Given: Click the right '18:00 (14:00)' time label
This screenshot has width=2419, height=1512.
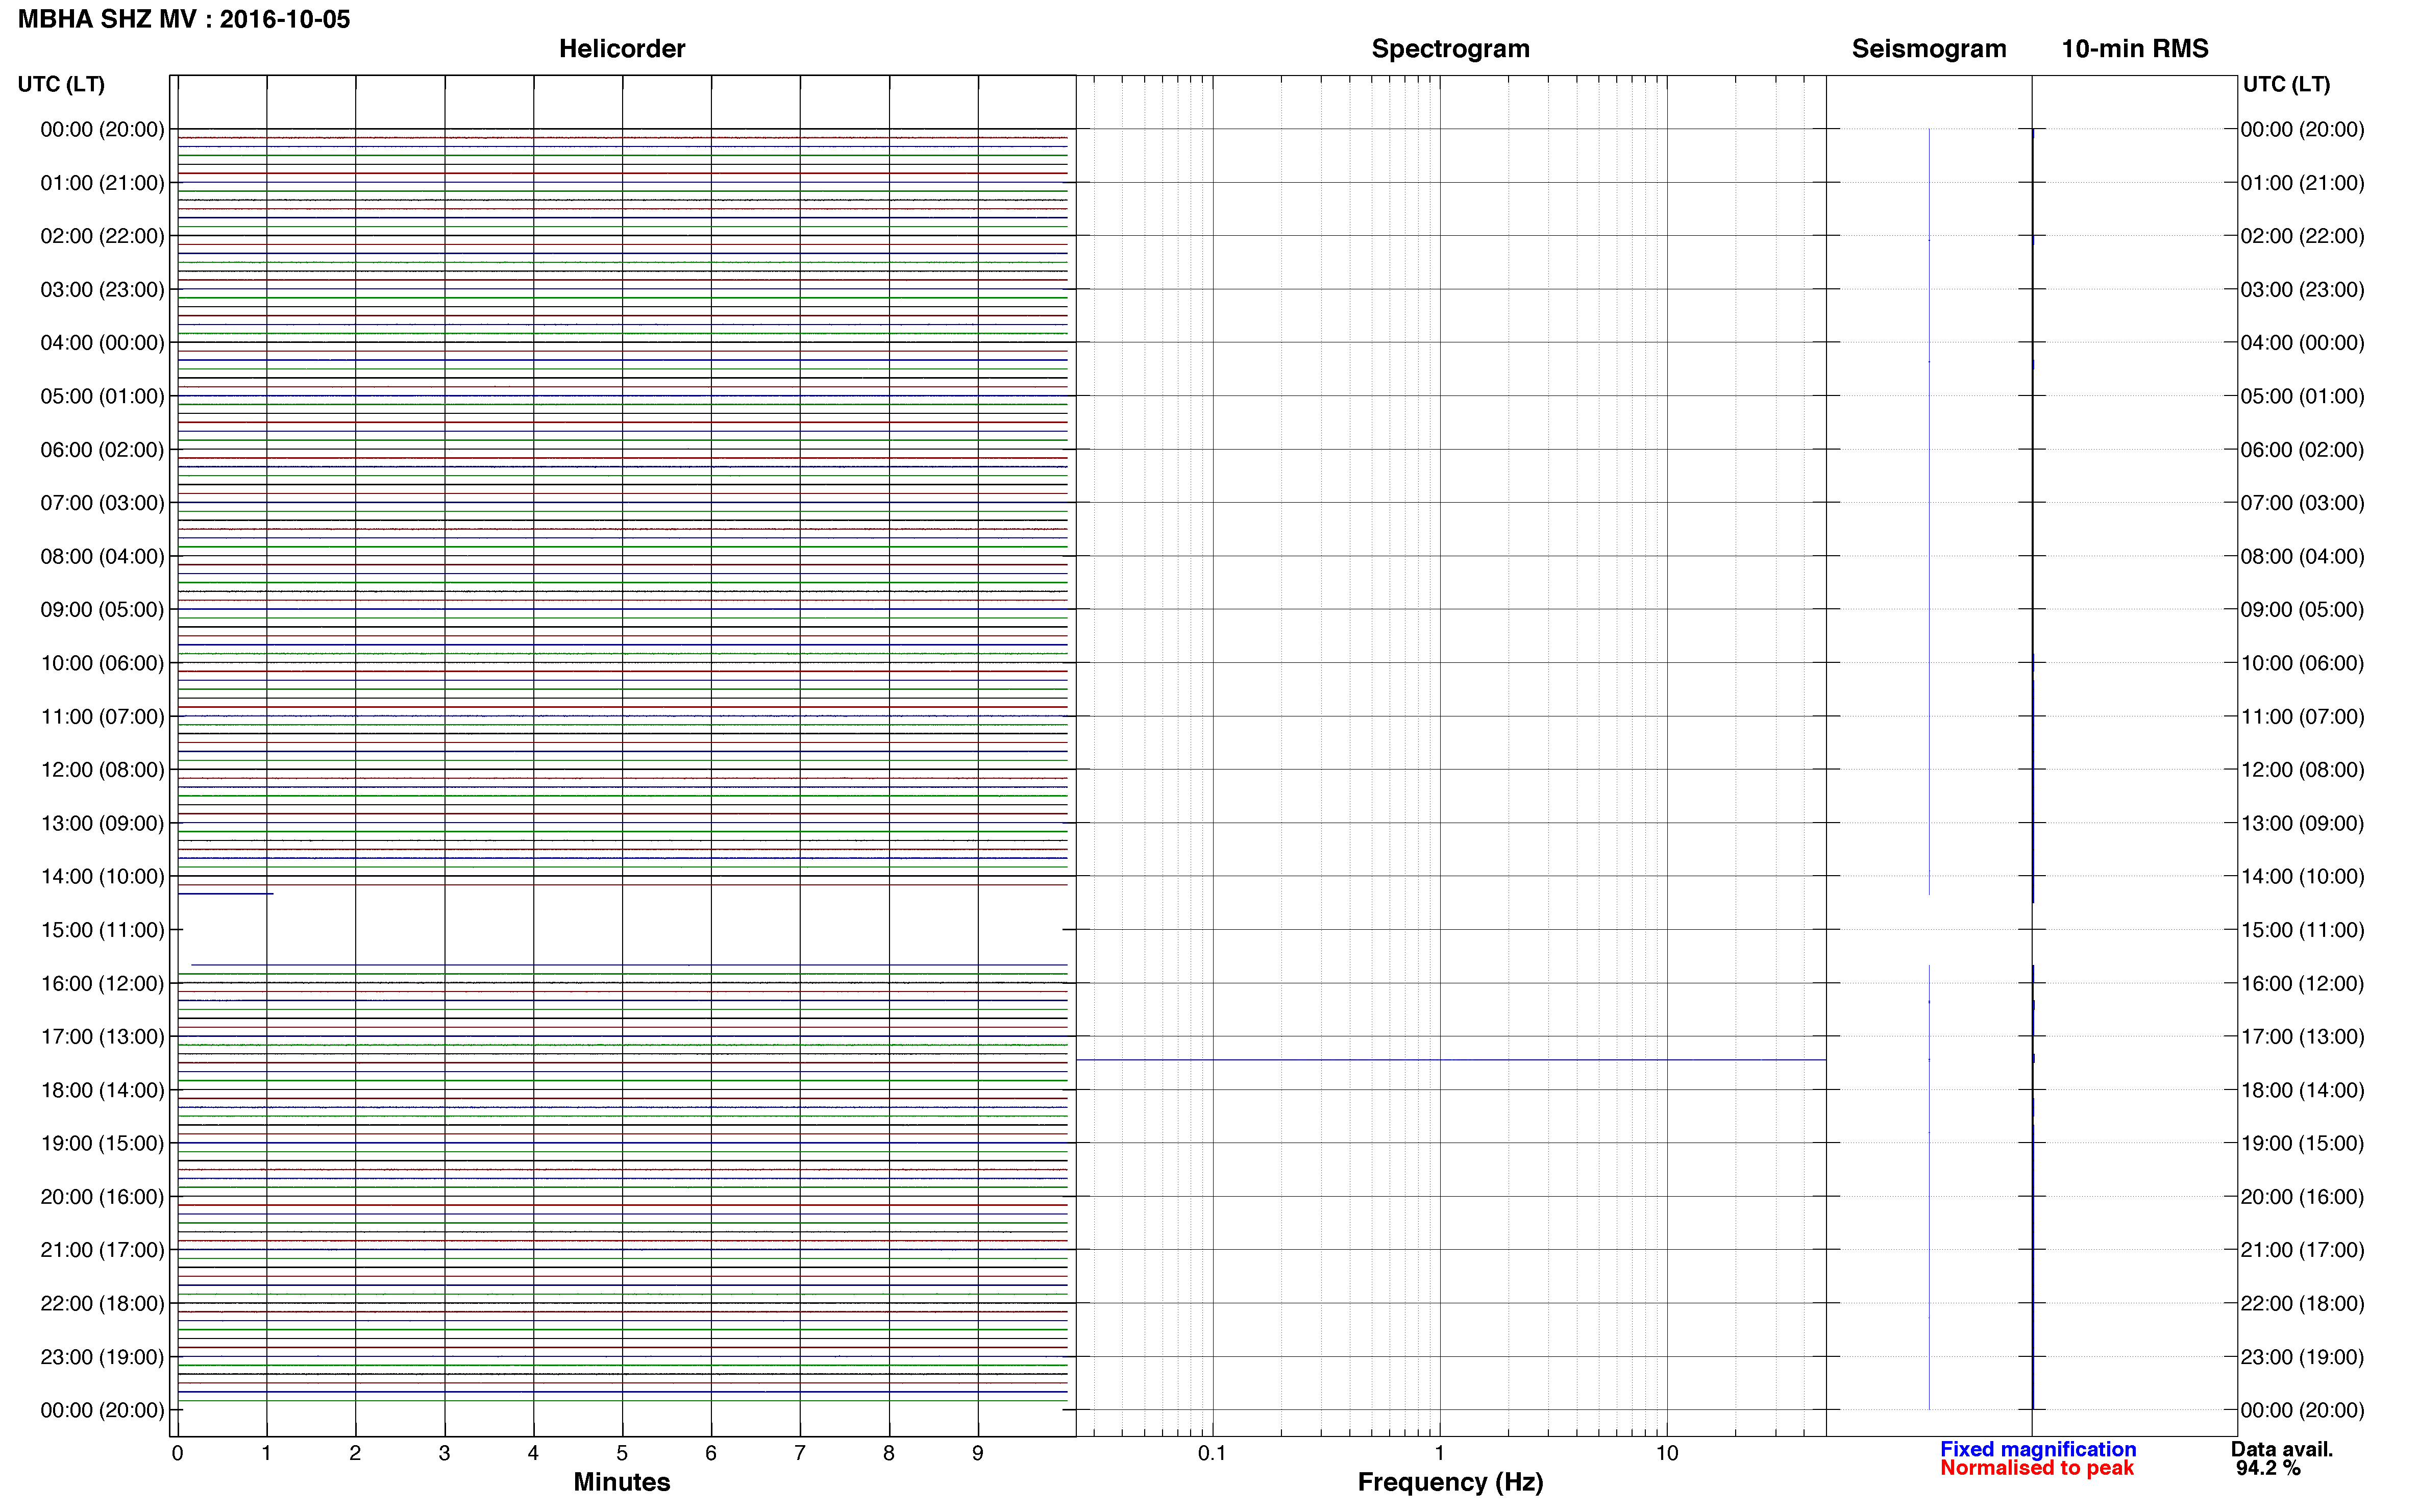Looking at the screenshot, I should click(x=2302, y=1090).
